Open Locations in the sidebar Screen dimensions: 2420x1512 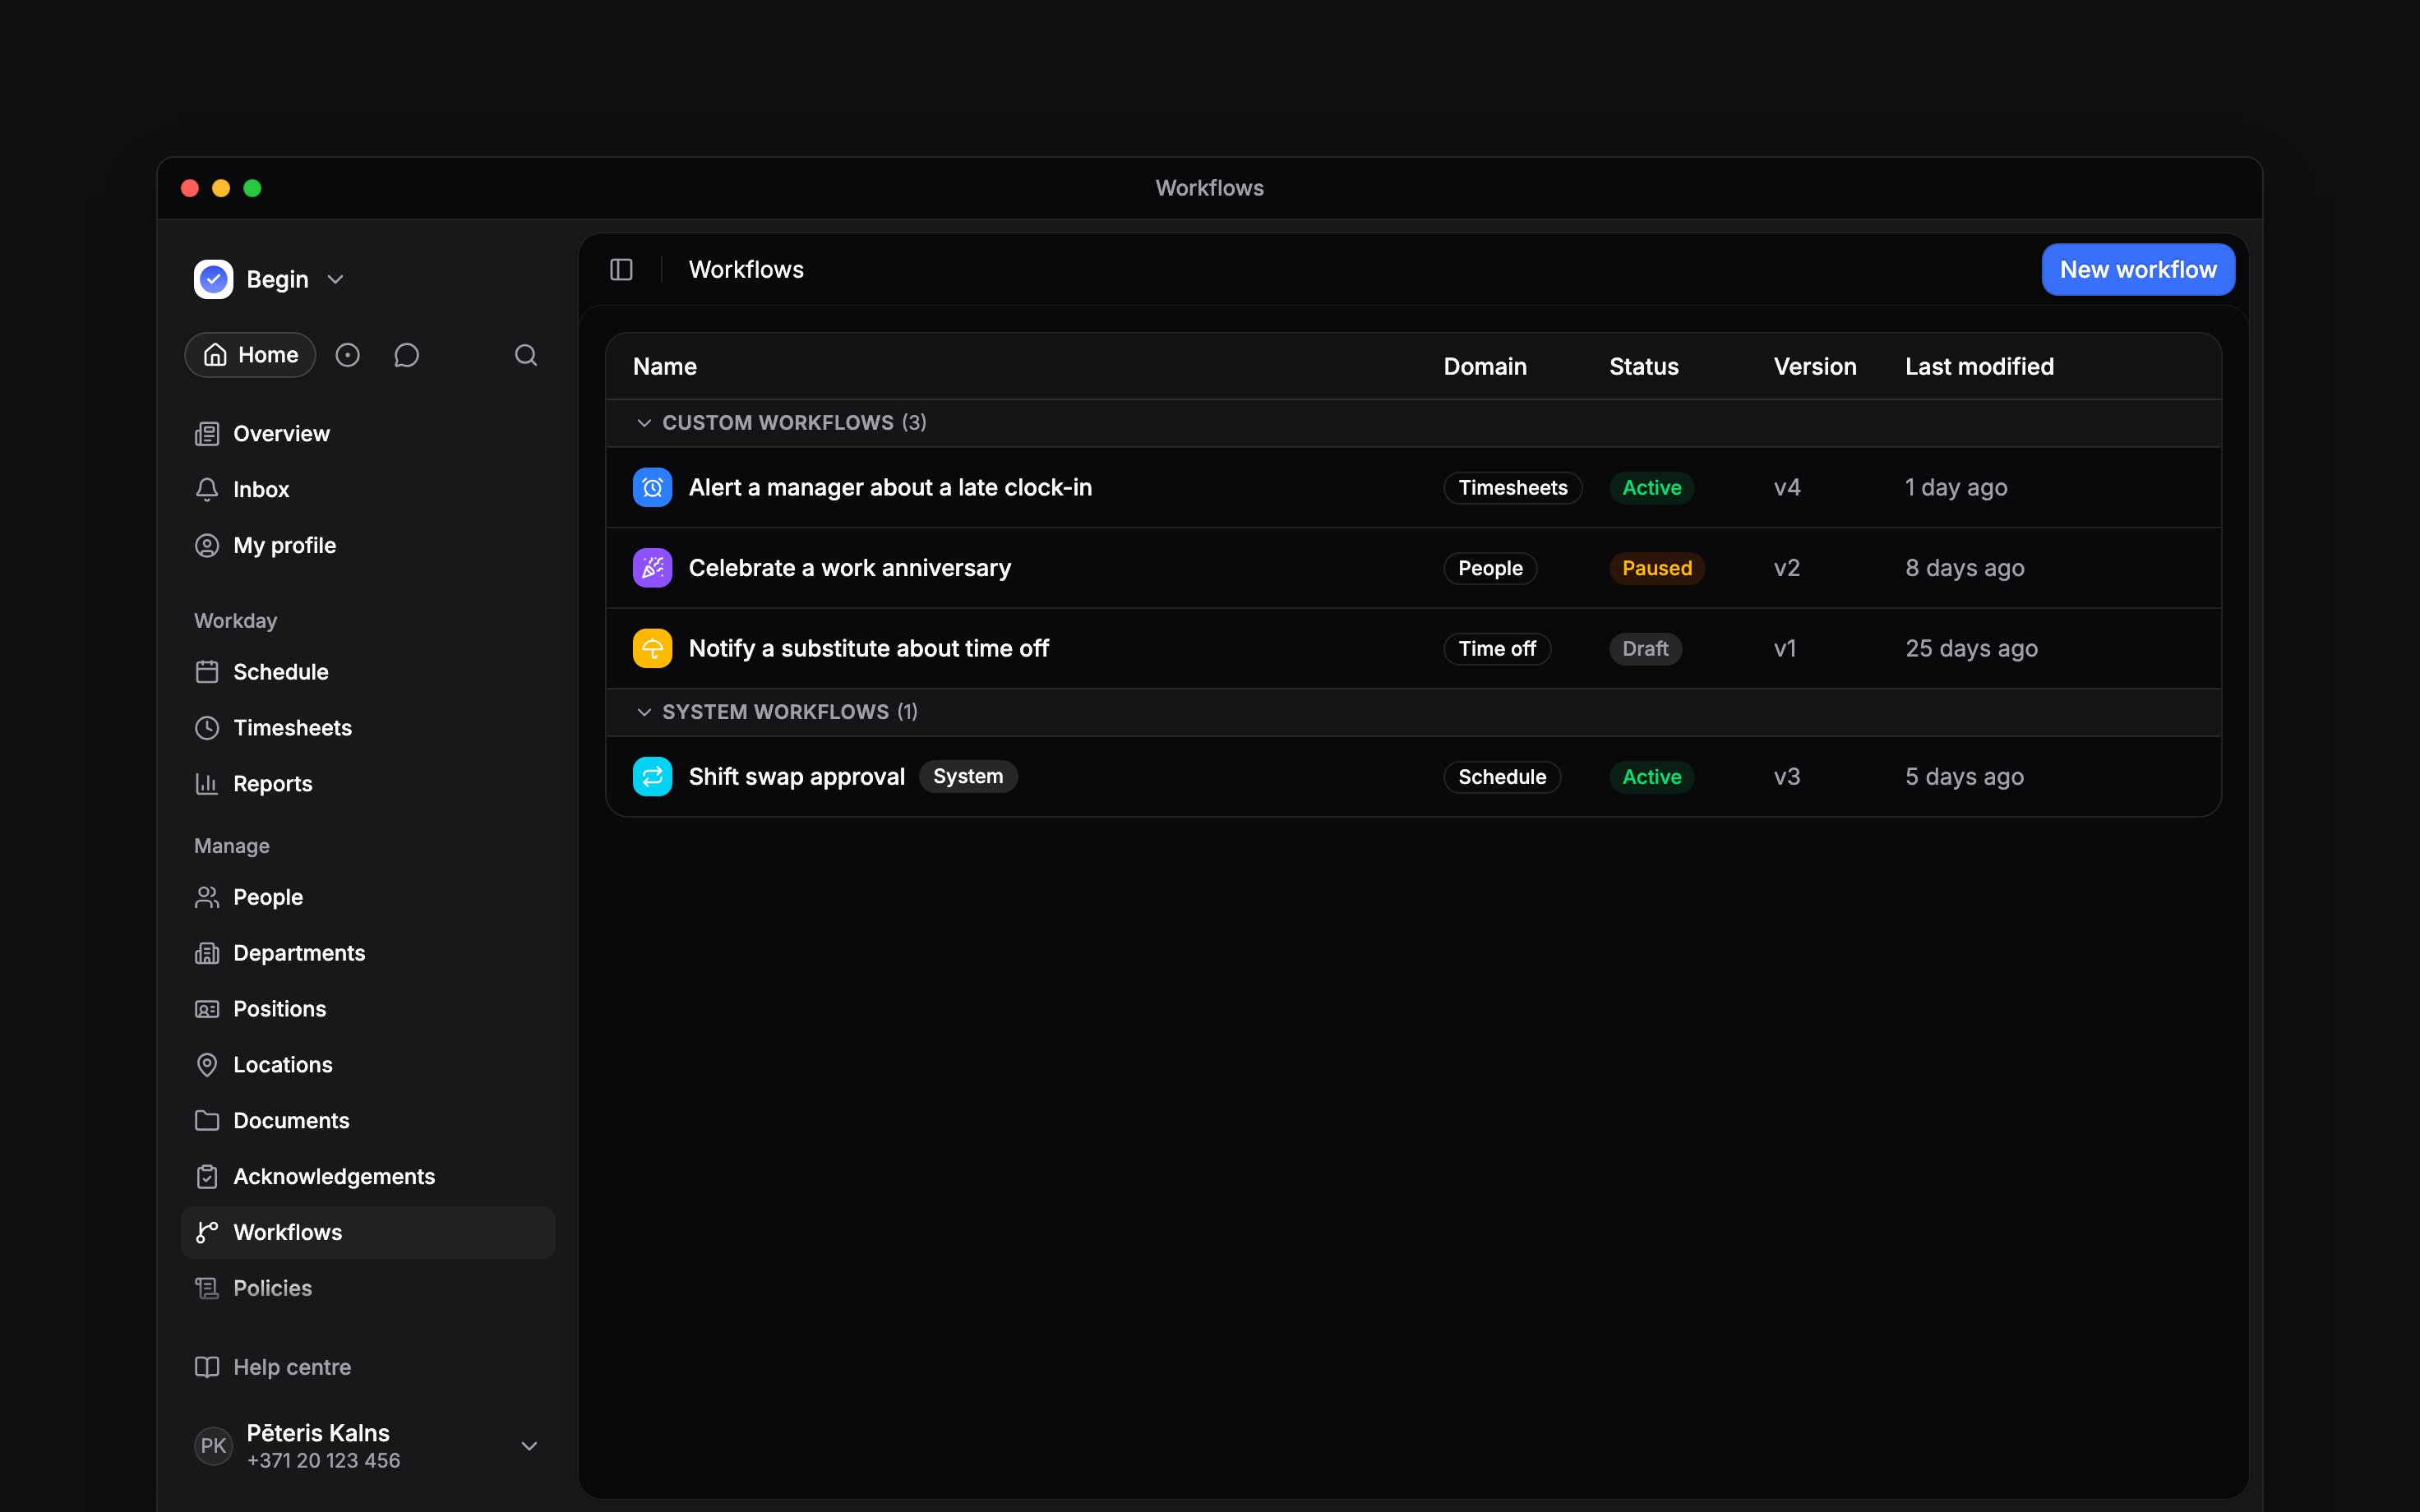click(368, 1065)
